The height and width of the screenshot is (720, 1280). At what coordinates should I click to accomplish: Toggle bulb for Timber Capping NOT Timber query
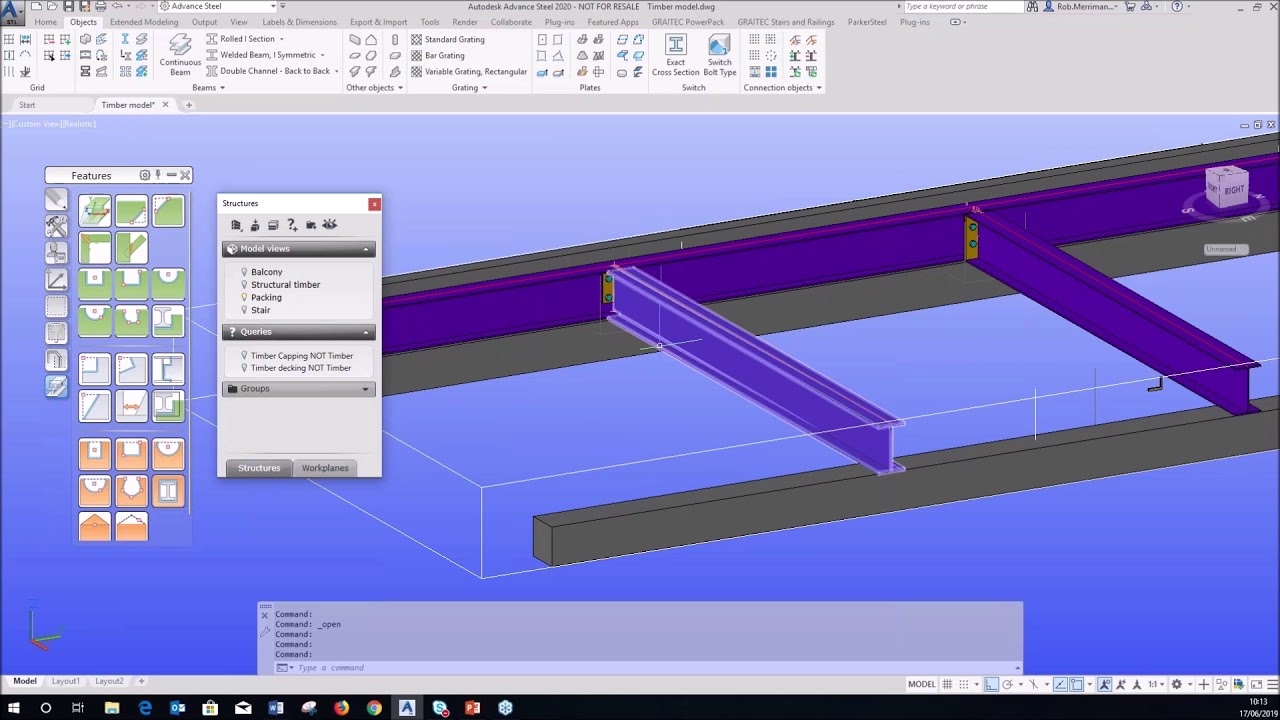pos(244,355)
